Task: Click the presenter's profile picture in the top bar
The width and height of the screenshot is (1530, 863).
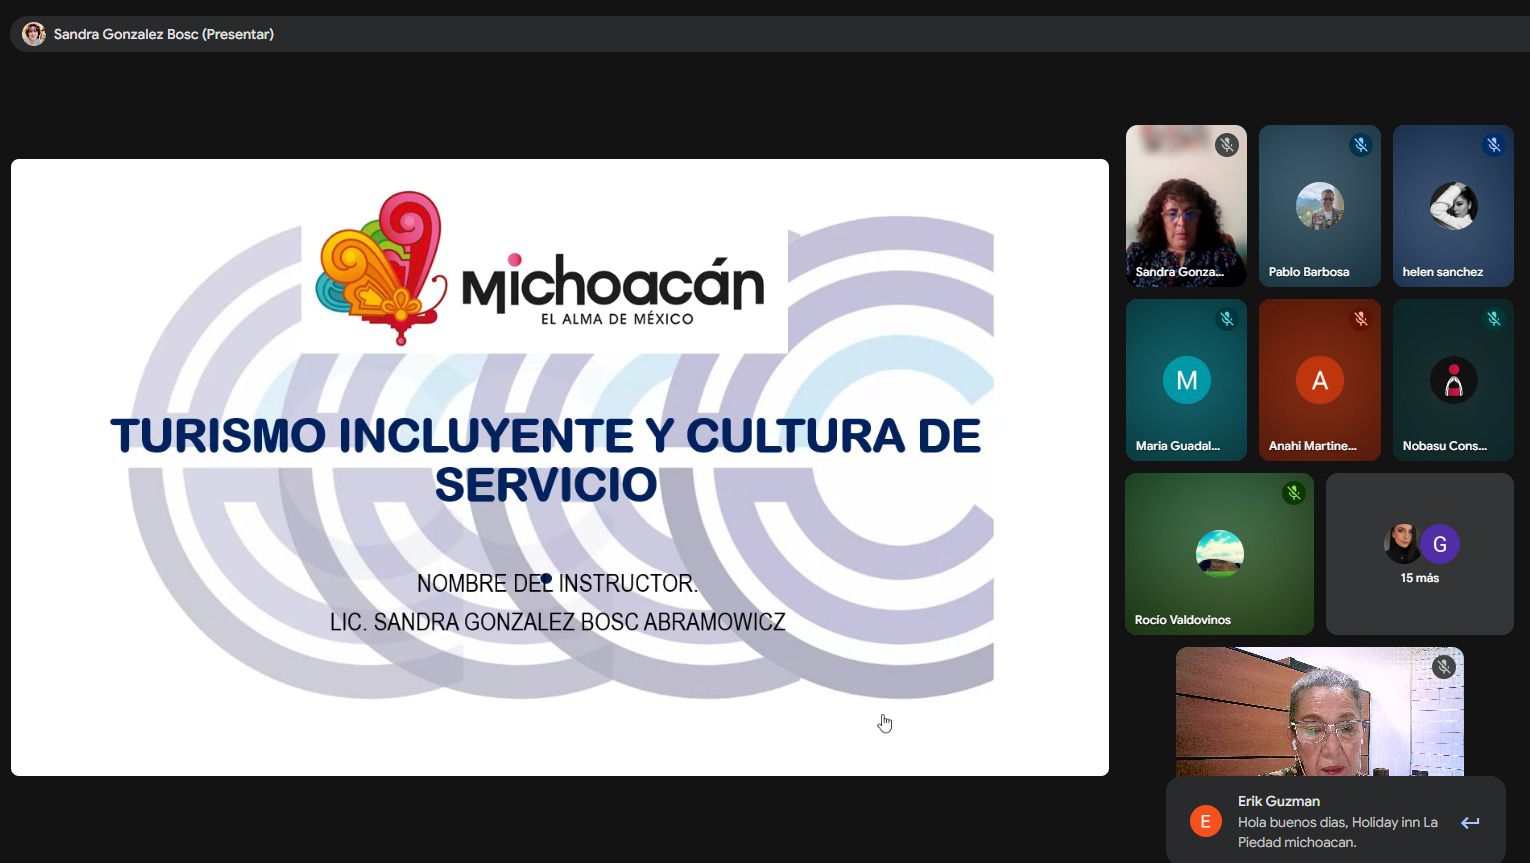Action: pos(34,34)
